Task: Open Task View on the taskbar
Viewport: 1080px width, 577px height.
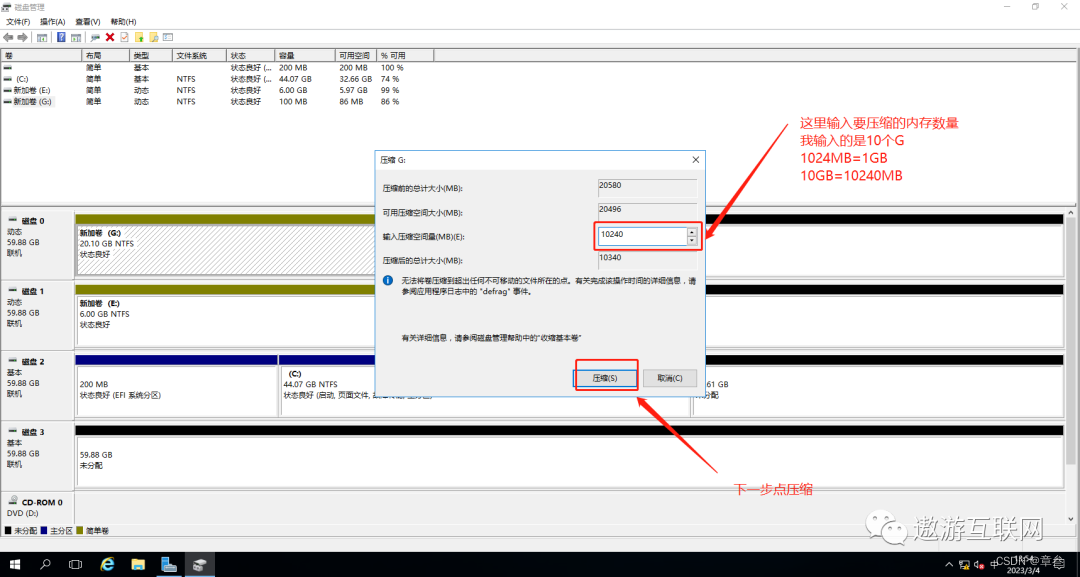Action: [76, 565]
